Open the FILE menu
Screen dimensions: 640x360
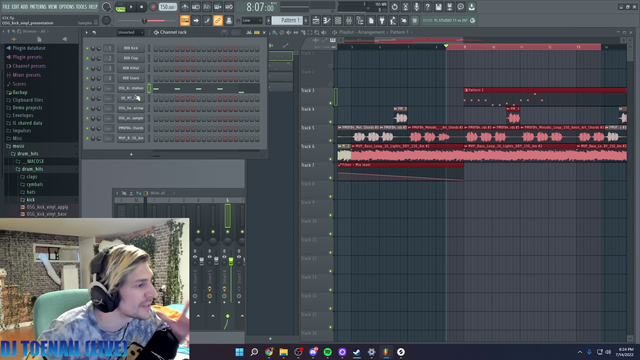[6, 7]
